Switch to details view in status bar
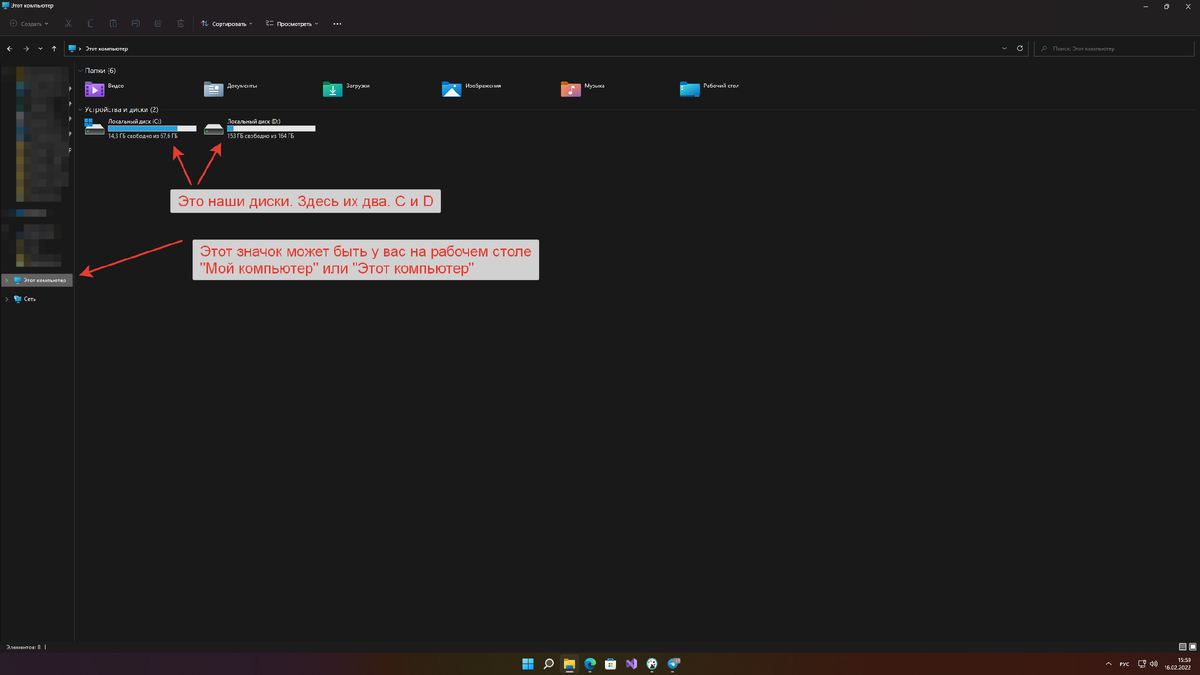Image resolution: width=1200 pixels, height=675 pixels. click(1182, 648)
